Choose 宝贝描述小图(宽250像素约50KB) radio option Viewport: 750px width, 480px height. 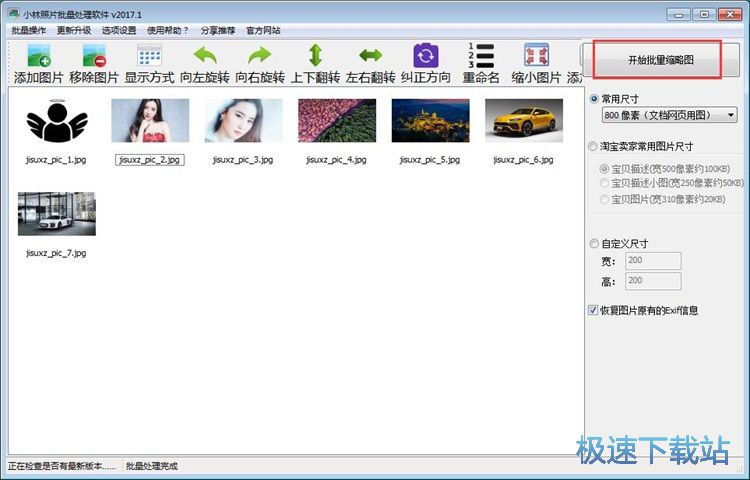[x=604, y=183]
